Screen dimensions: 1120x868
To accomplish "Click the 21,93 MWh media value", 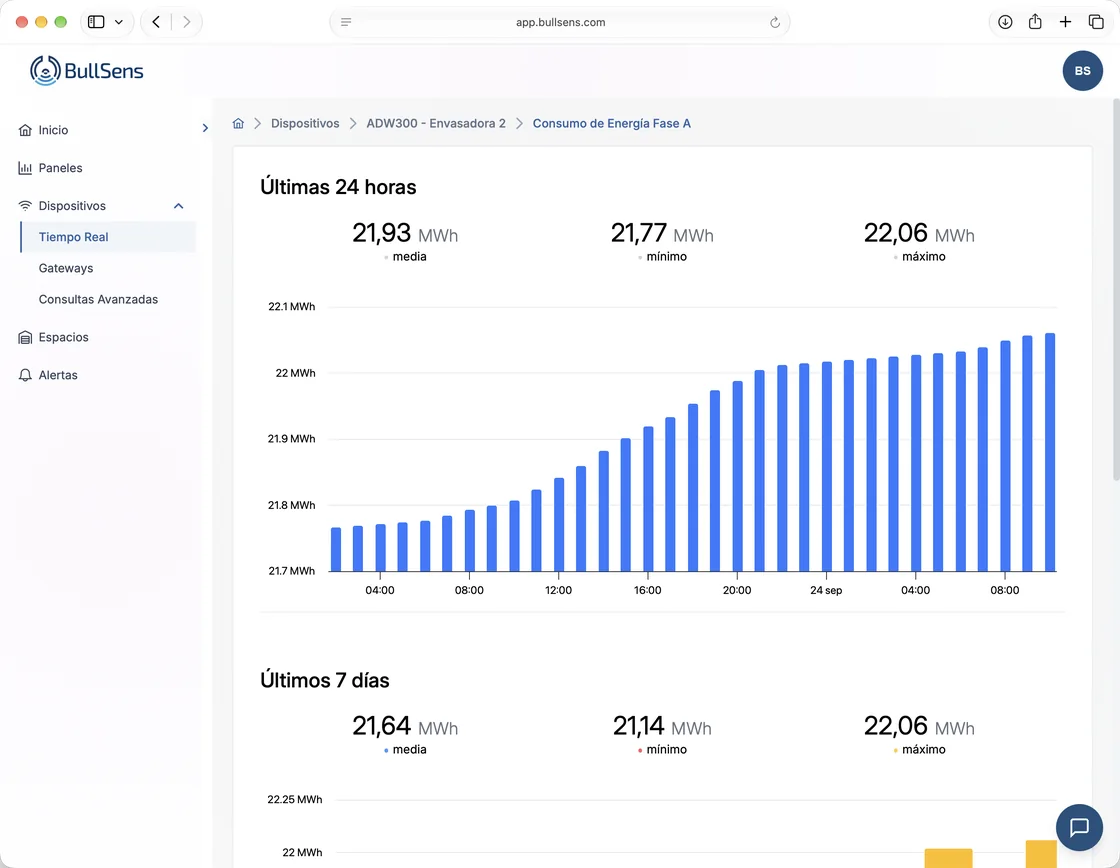I will pos(405,234).
